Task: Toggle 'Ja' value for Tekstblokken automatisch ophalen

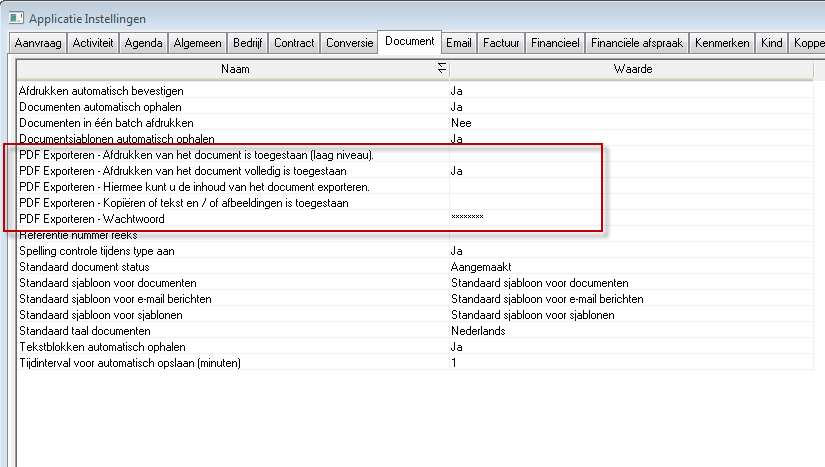Action: 456,347
